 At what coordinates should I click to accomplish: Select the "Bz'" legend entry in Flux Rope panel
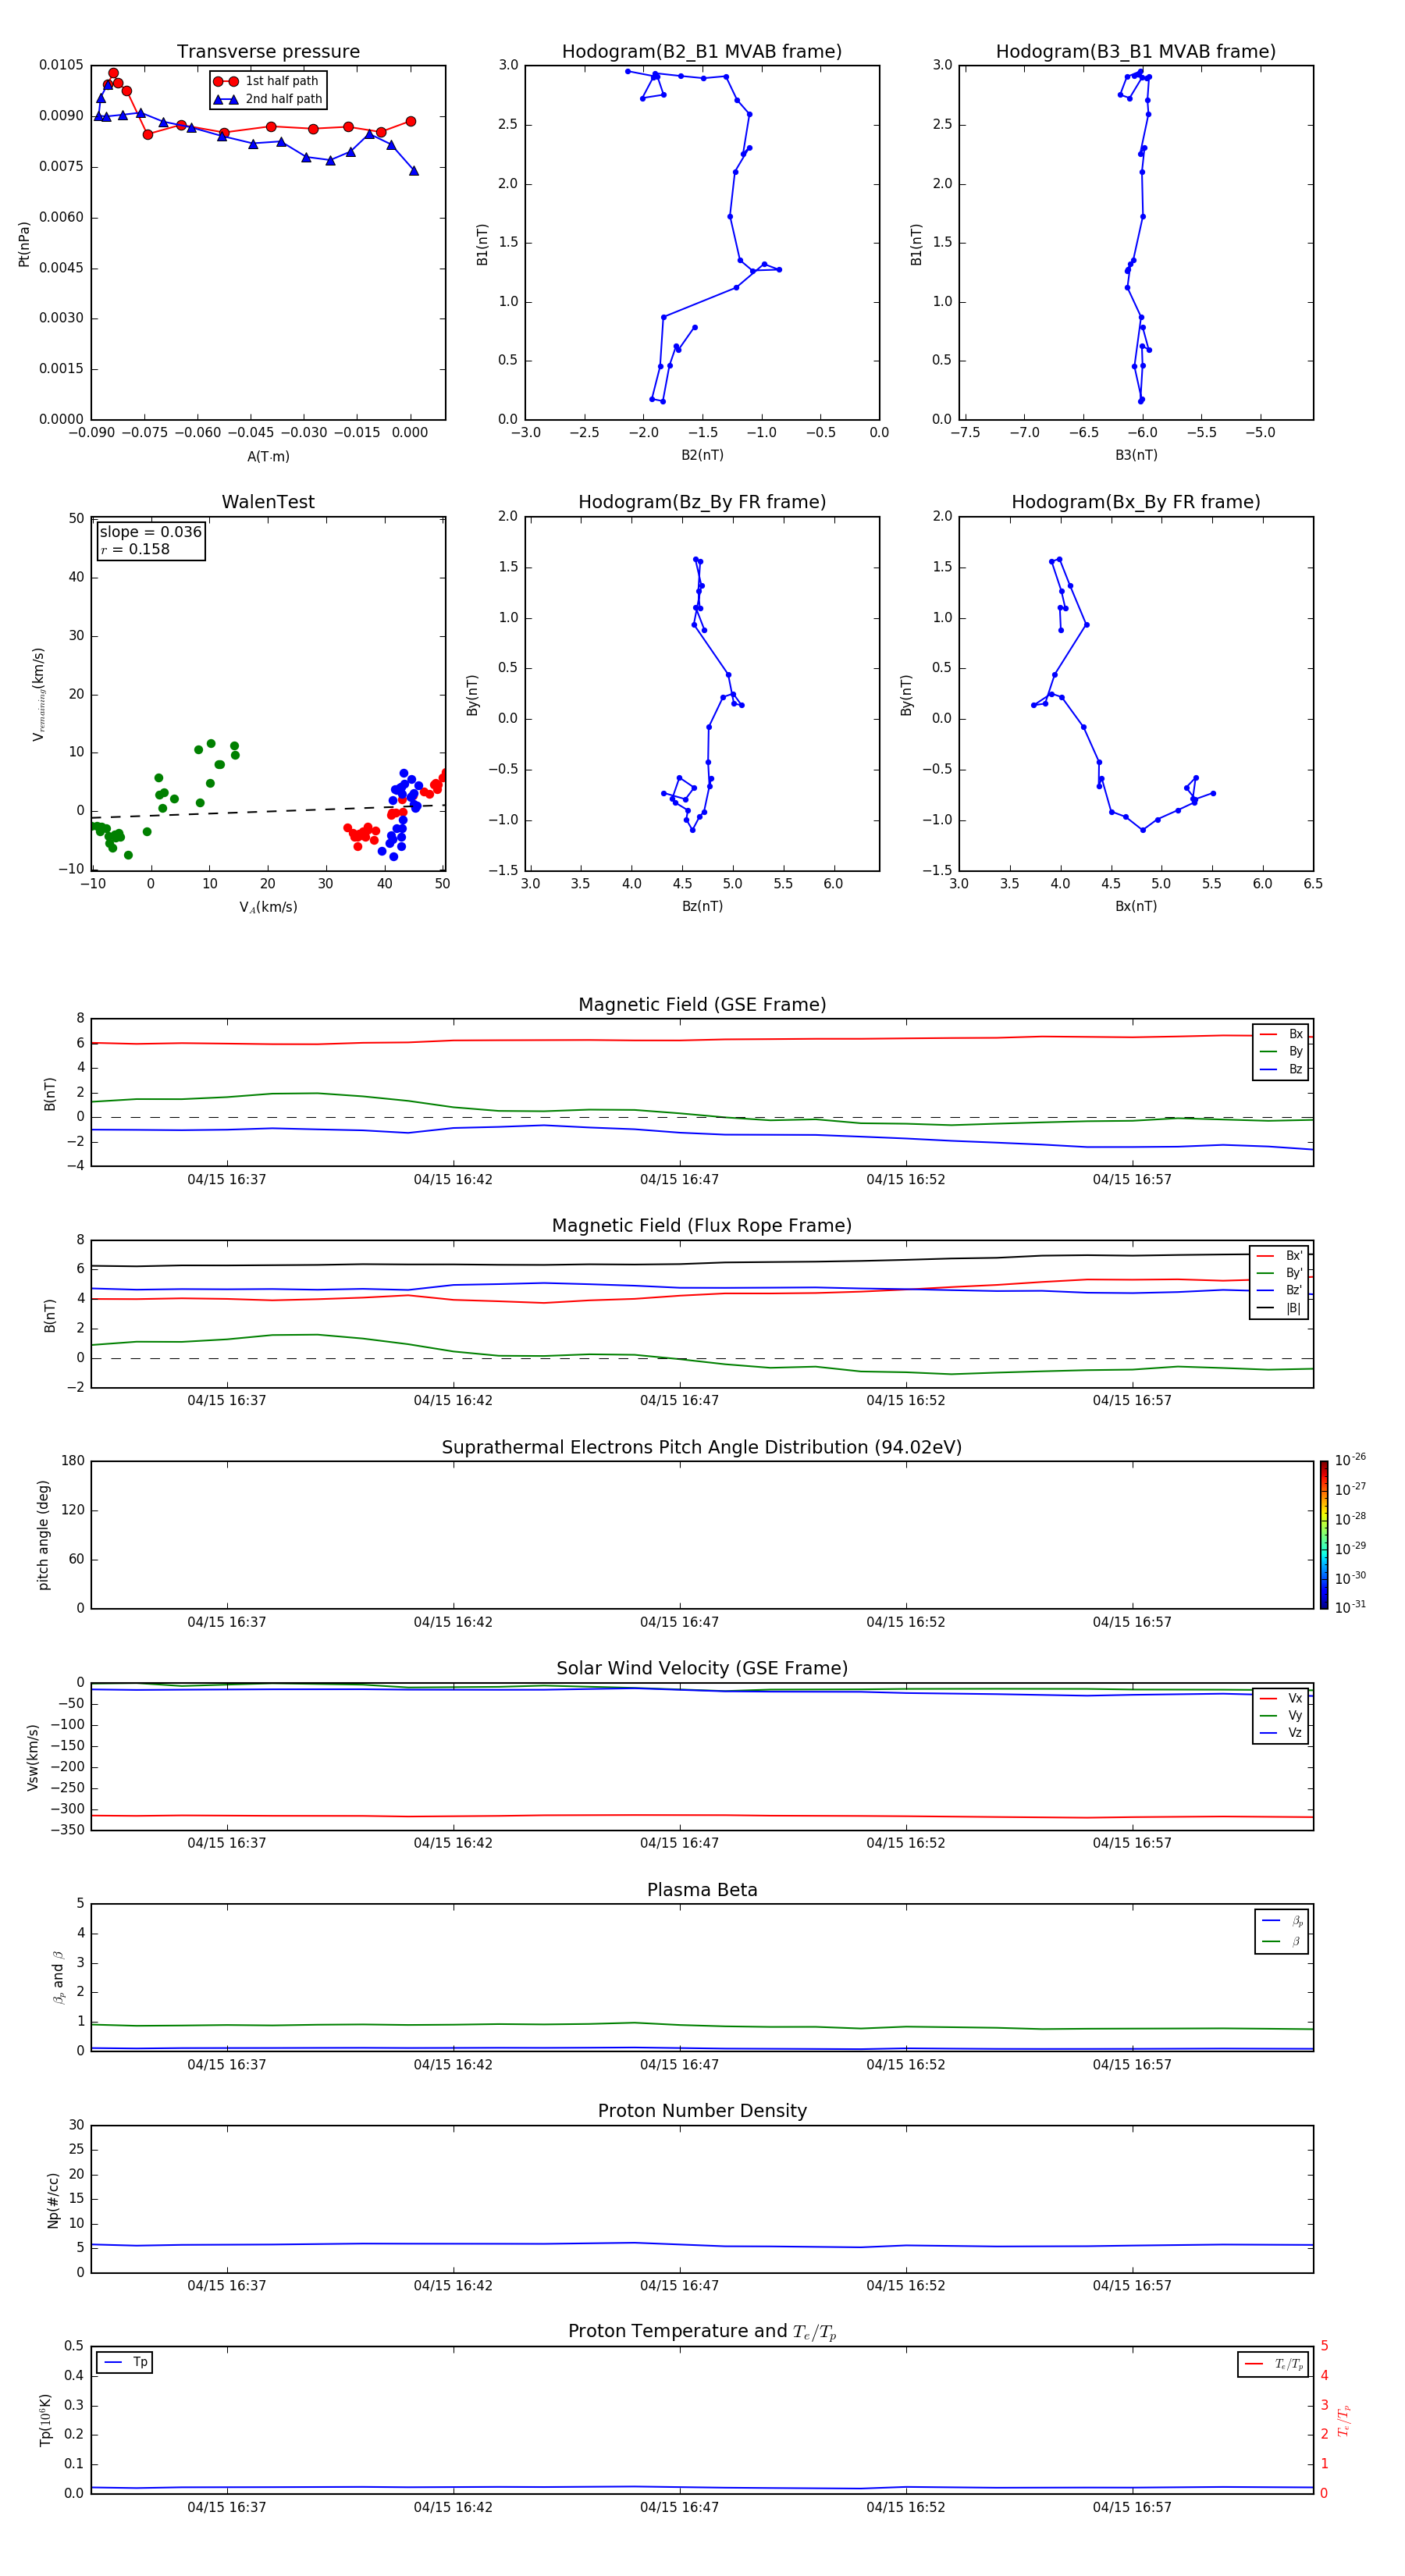(x=1280, y=1290)
